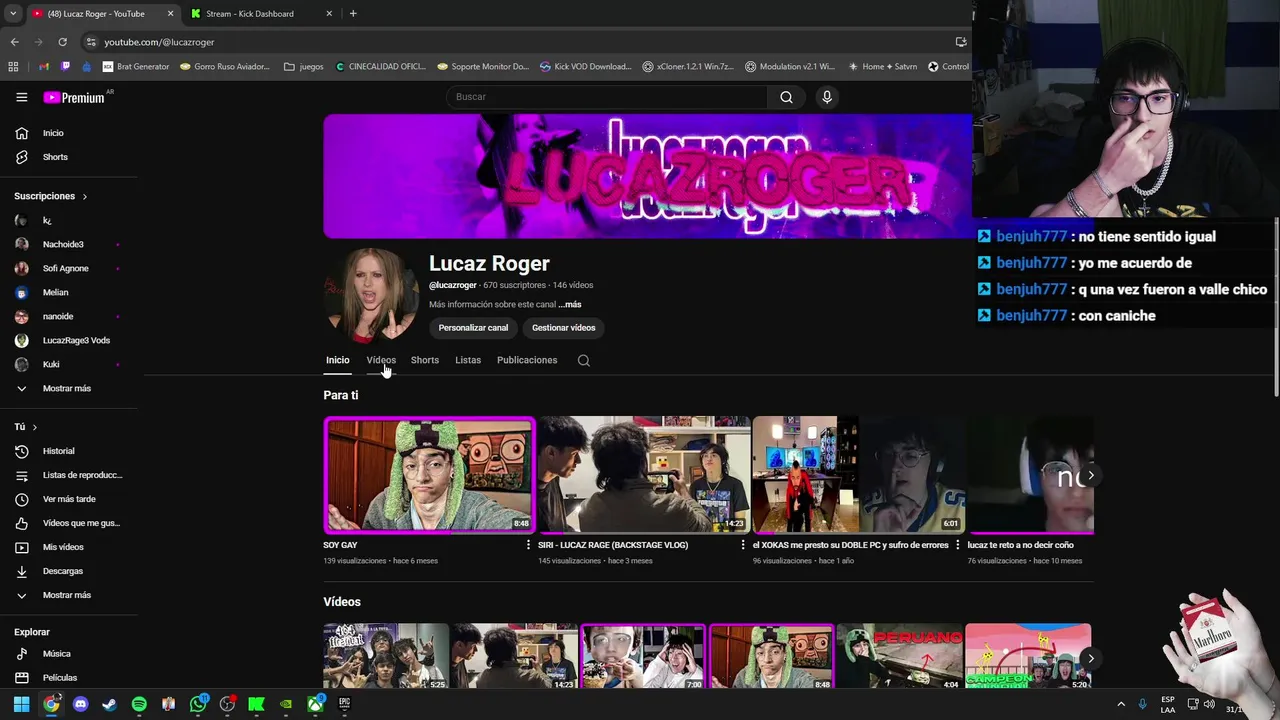Click the Lucaz Roger channel avatar
Image resolution: width=1280 pixels, height=720 pixels.
click(372, 295)
